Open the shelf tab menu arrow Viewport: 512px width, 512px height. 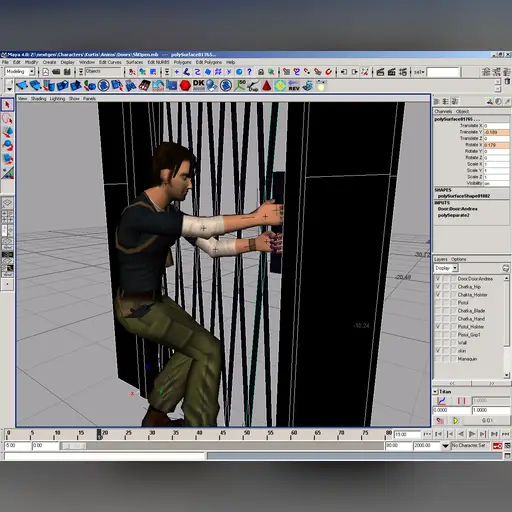9,89
